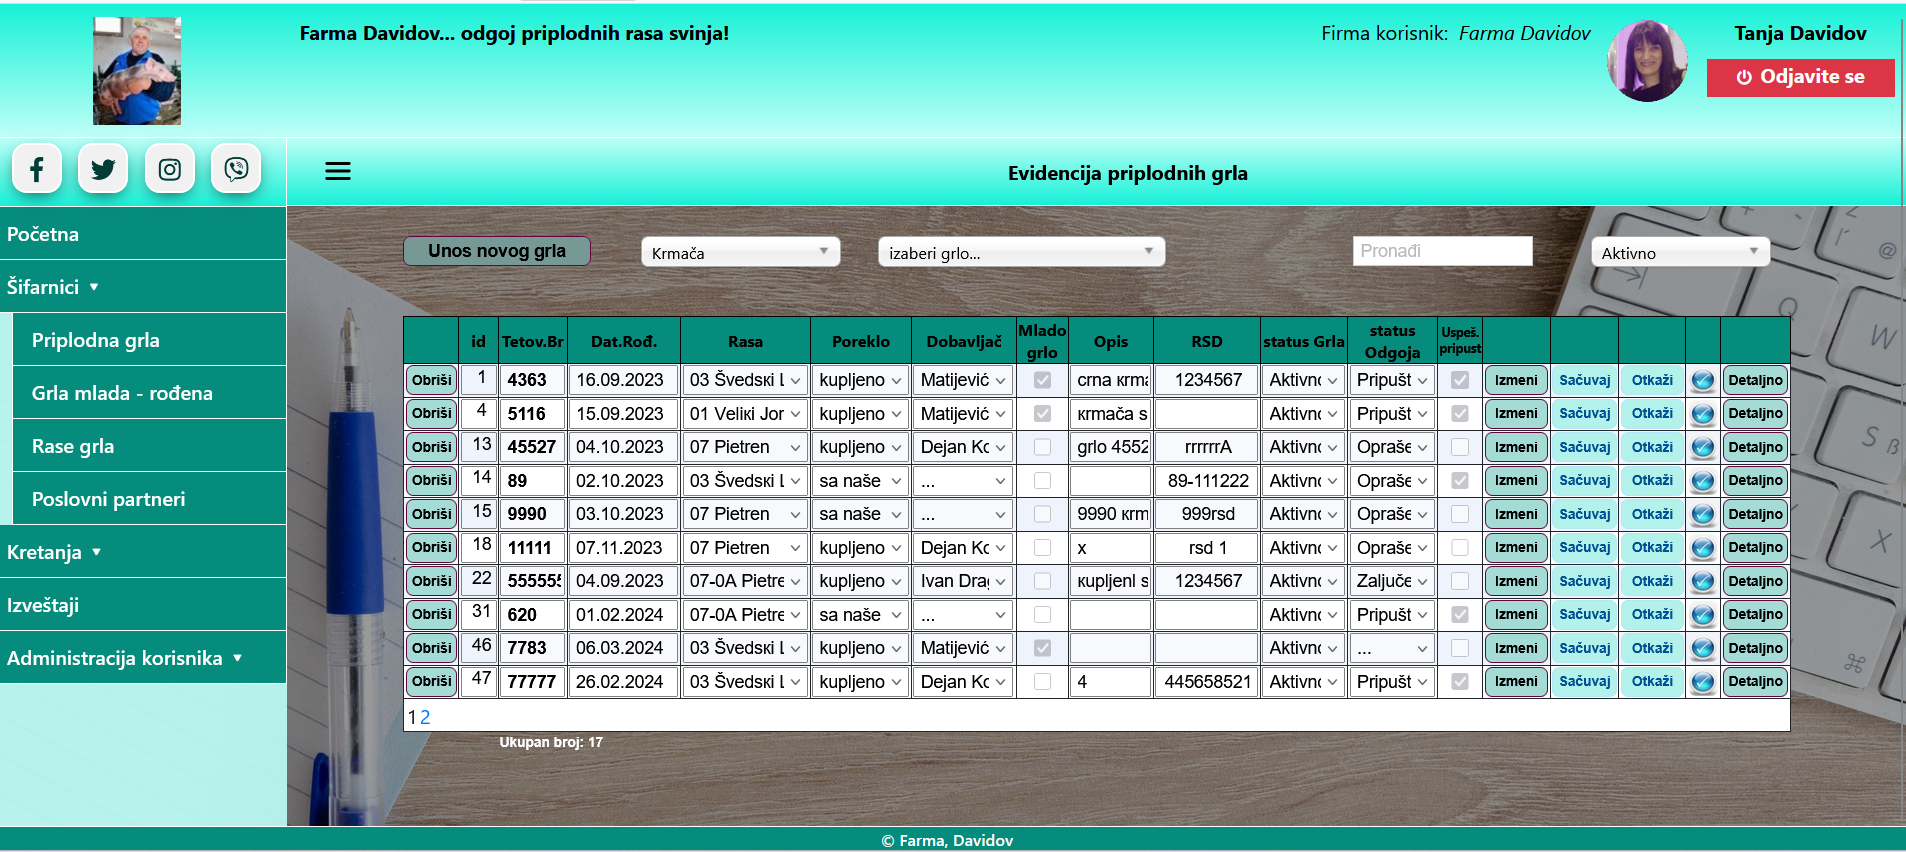Click the Pronađi search field
The height and width of the screenshot is (852, 1906).
[x=1442, y=251]
